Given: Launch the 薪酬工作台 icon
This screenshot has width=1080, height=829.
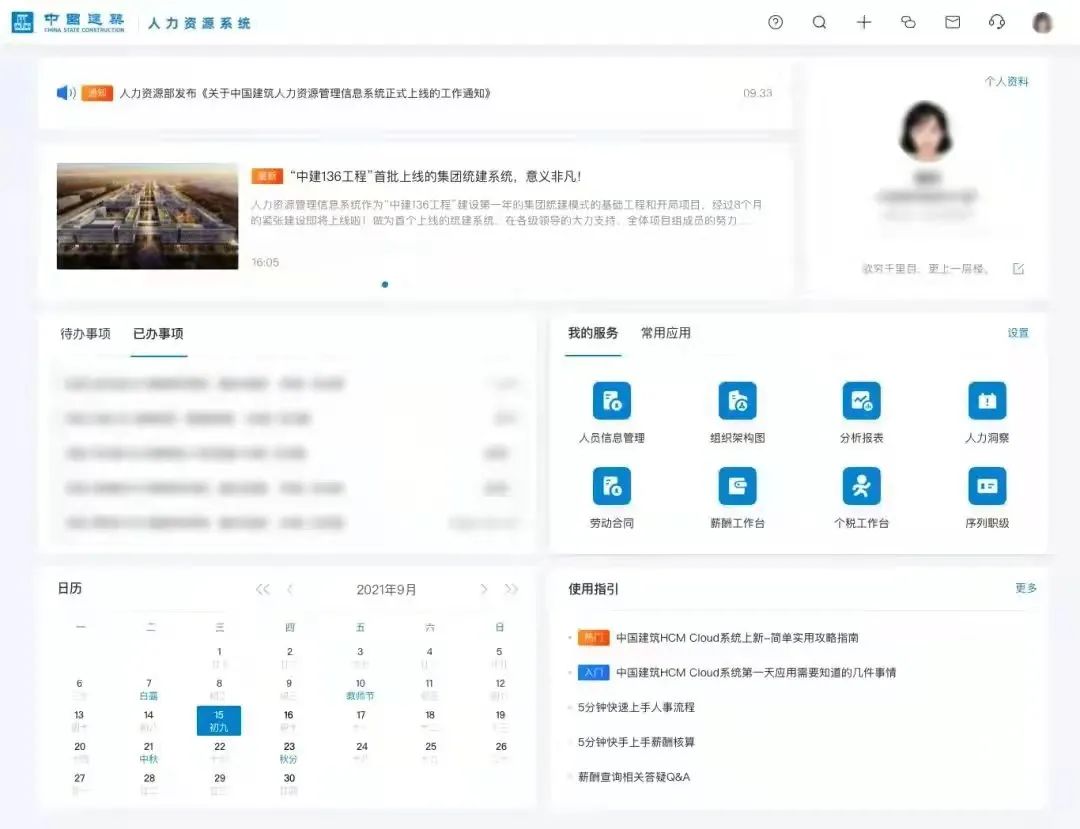Looking at the screenshot, I should coord(737,486).
